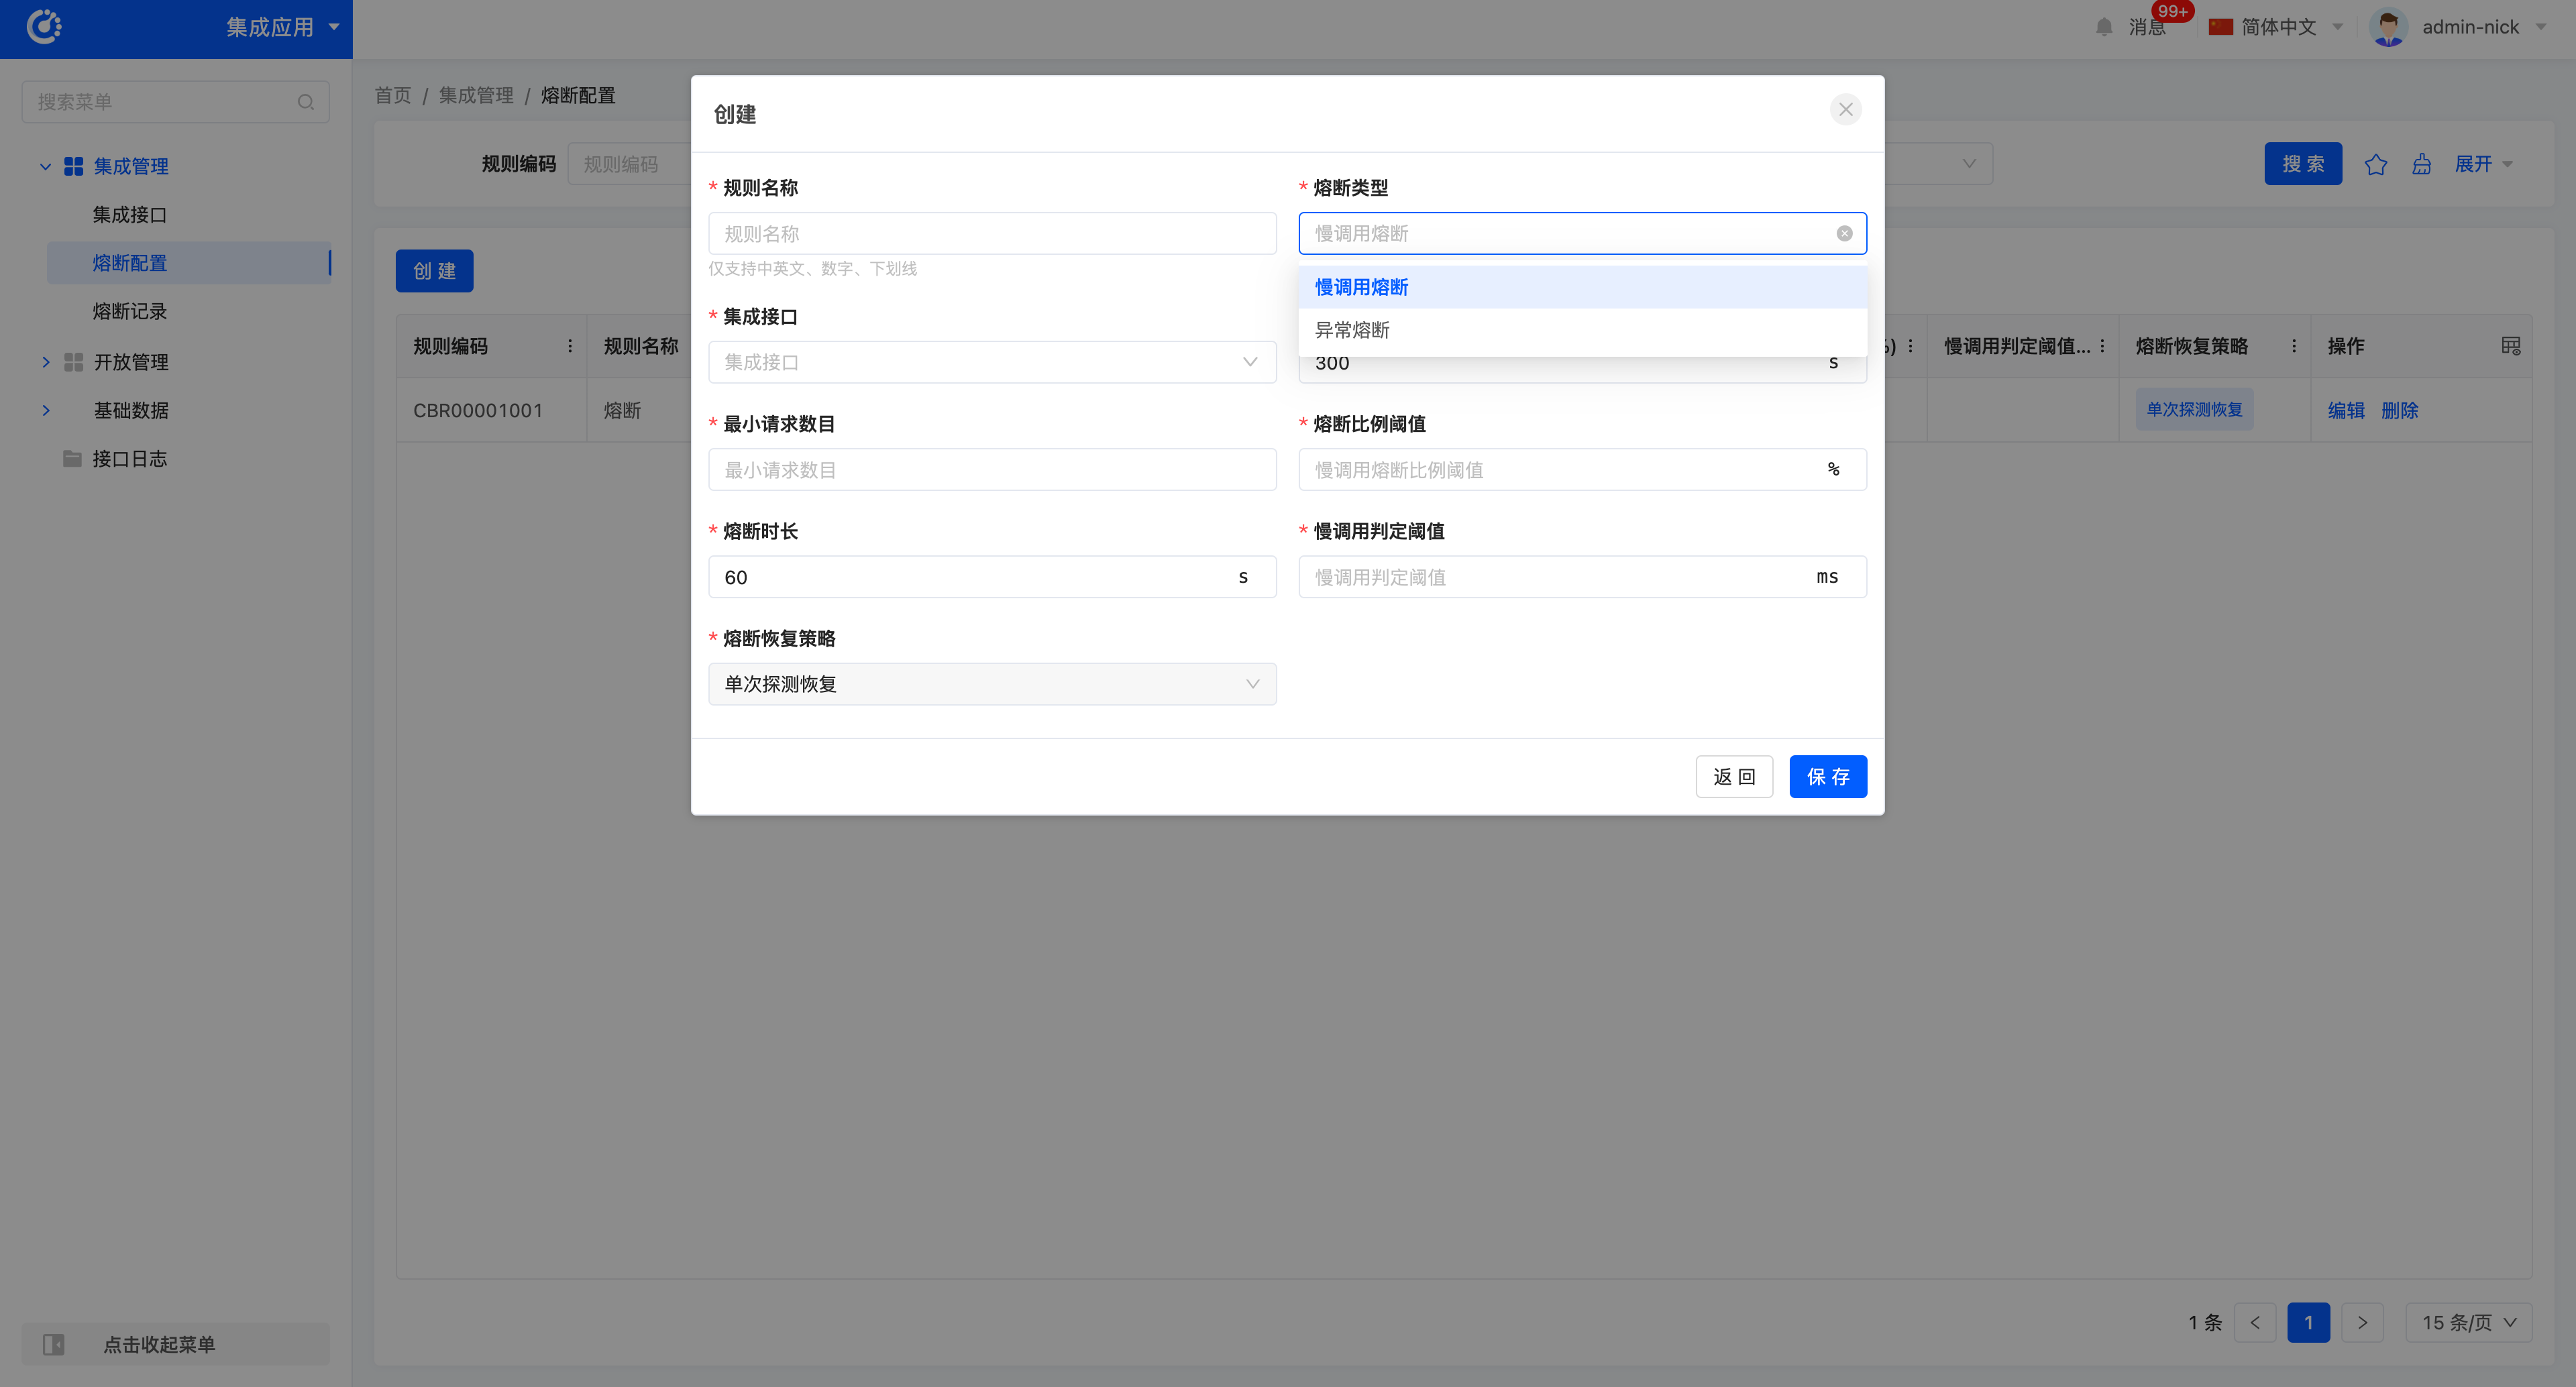Viewport: 2576px width, 1387px height.
Task: Click the 返回 button
Action: [x=1733, y=777]
